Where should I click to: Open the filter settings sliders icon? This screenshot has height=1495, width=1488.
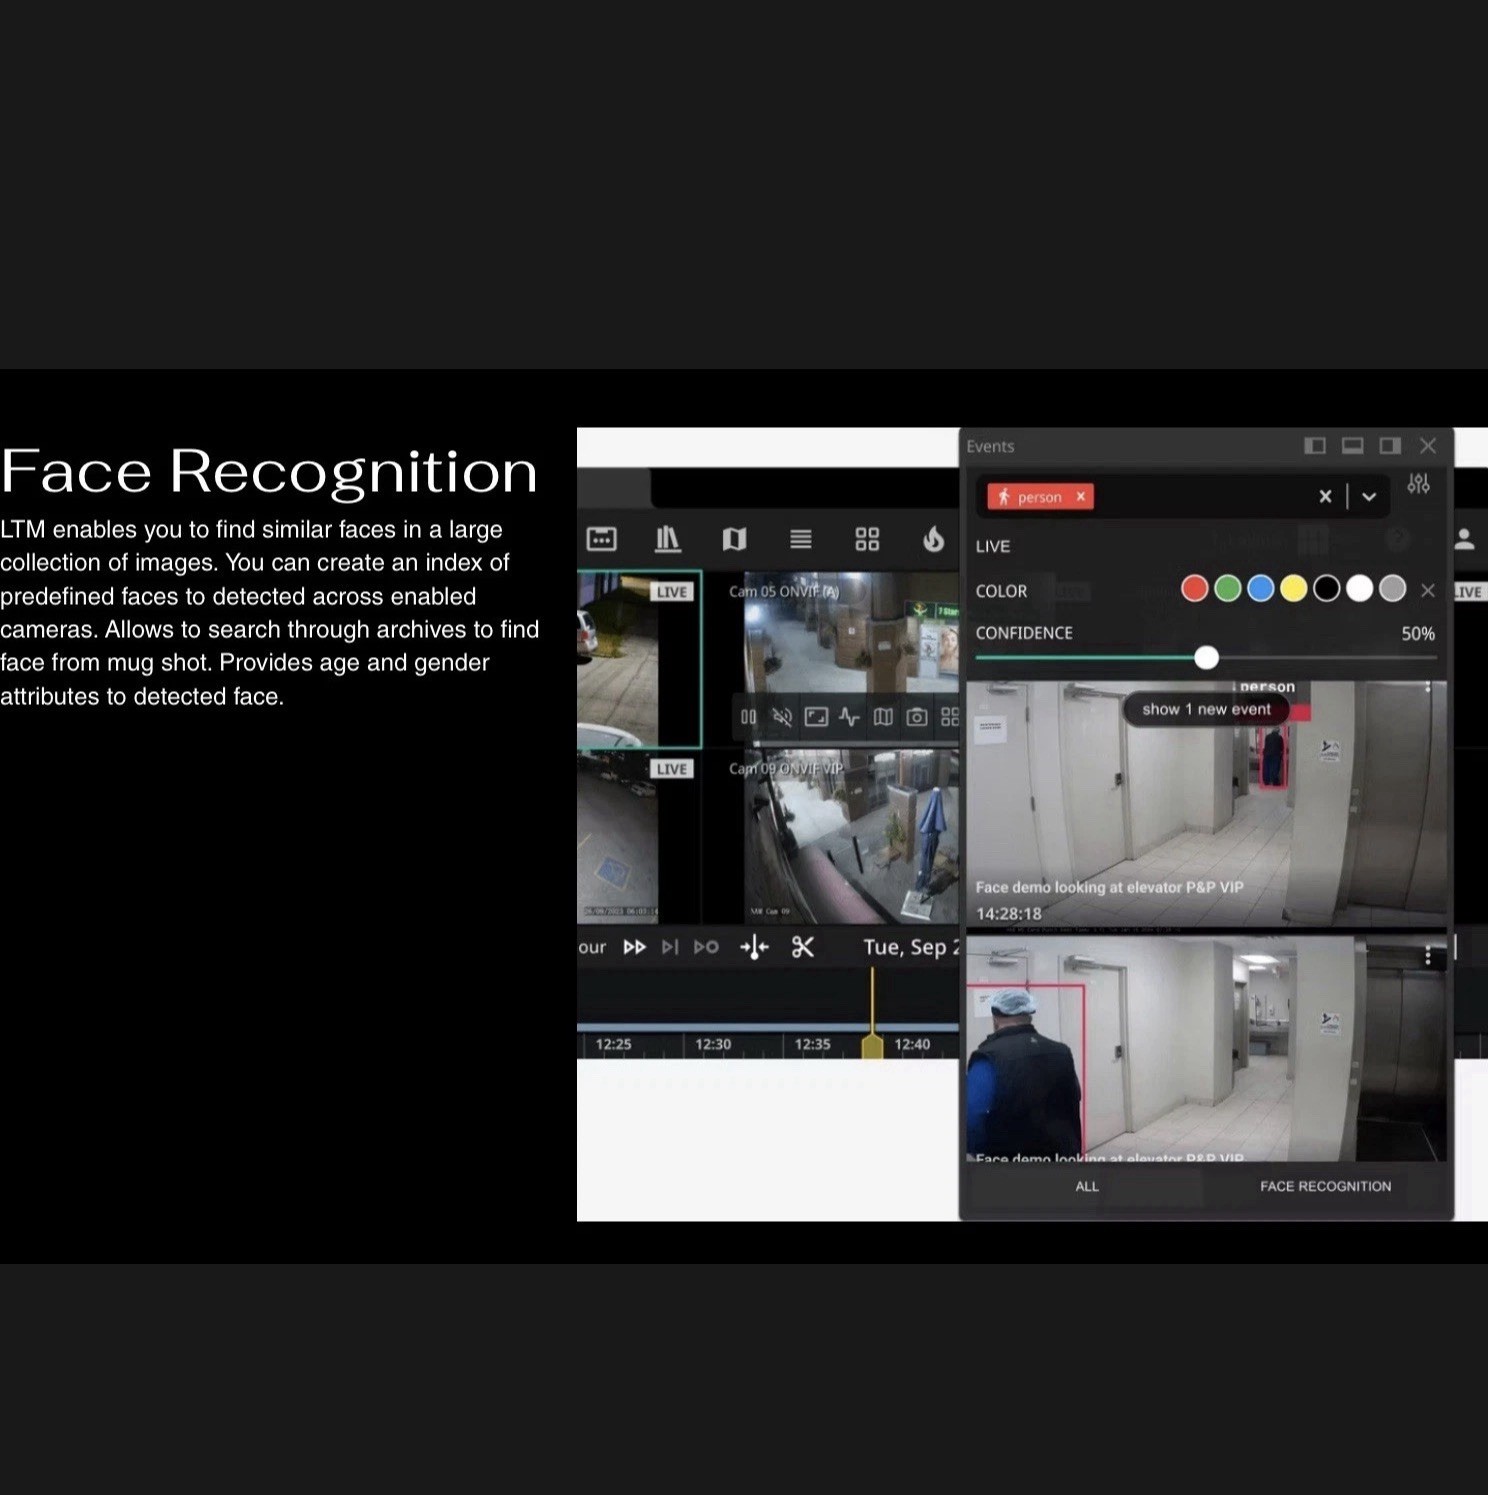tap(1418, 484)
